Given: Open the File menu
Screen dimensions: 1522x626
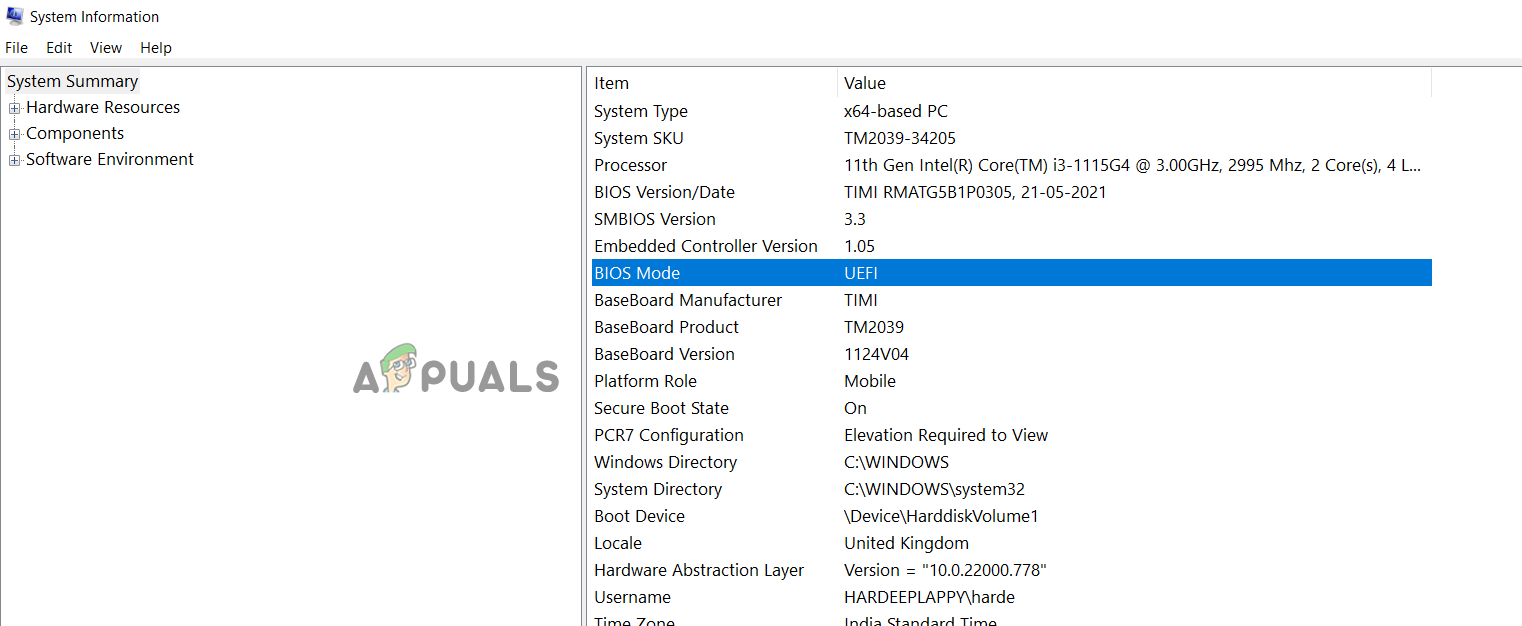Looking at the screenshot, I should pos(16,48).
